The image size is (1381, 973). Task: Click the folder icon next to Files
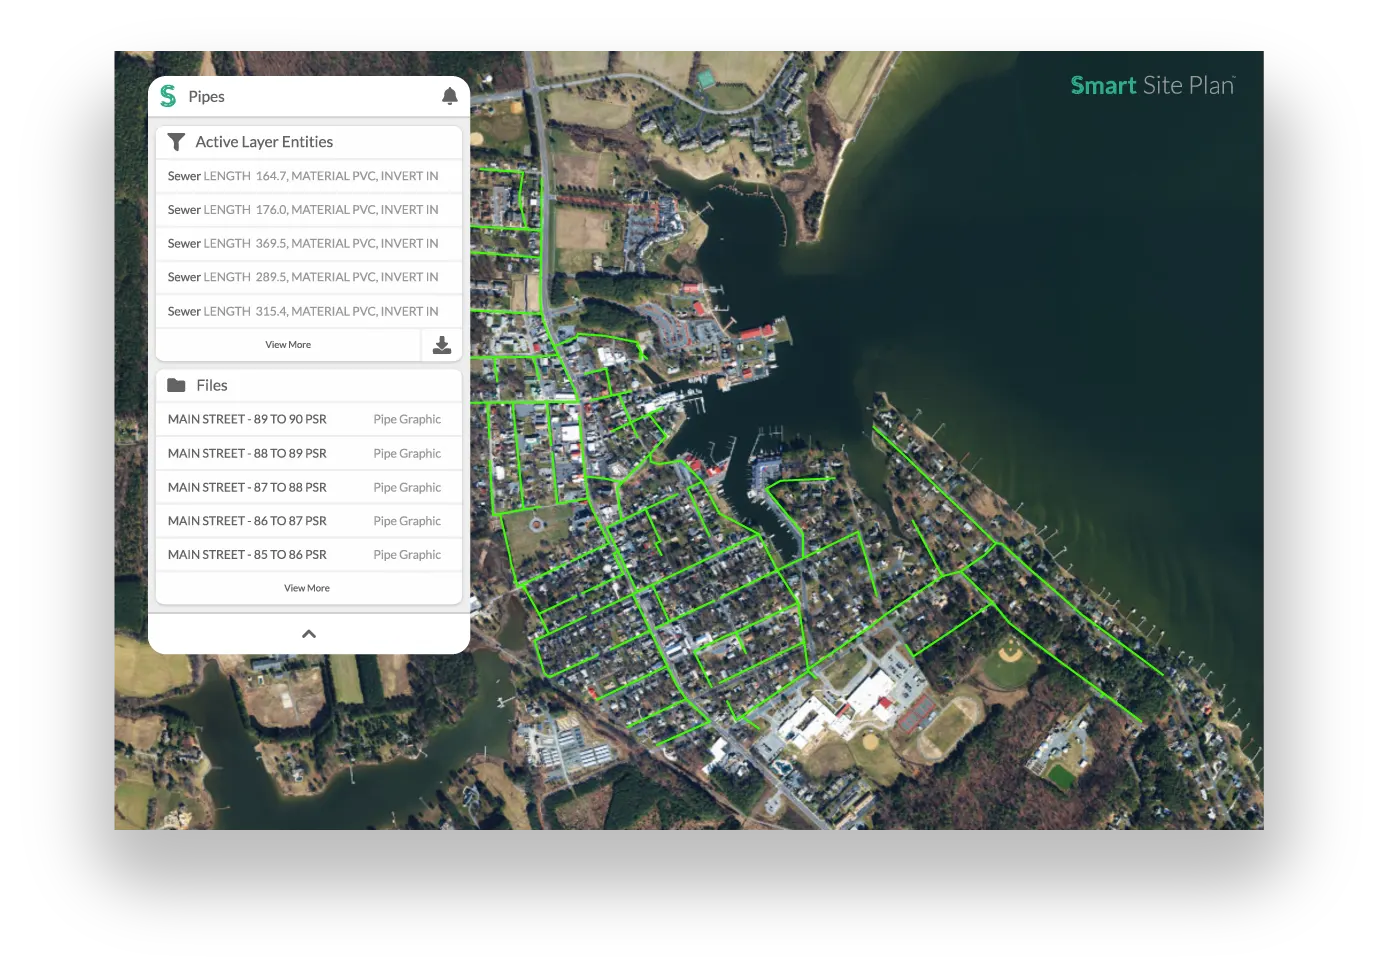click(177, 384)
